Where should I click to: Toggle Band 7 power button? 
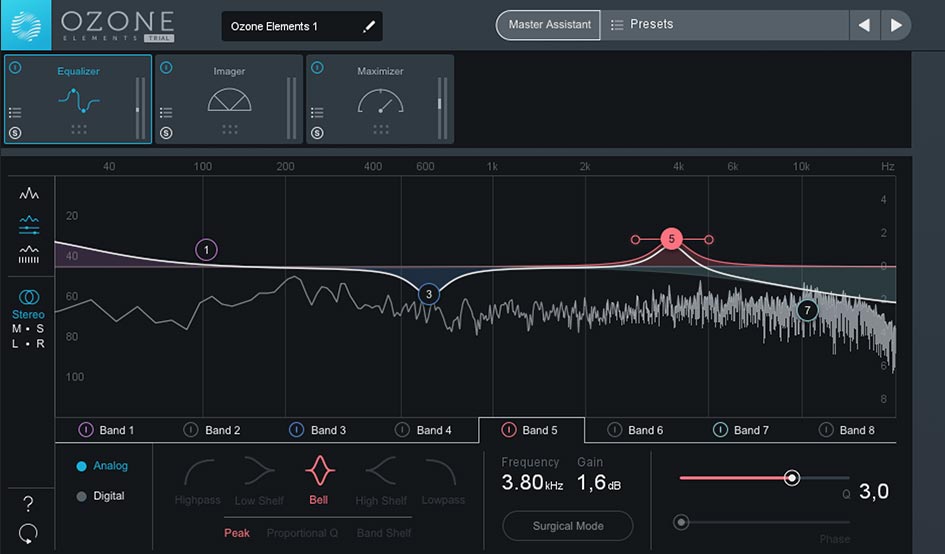click(x=720, y=430)
